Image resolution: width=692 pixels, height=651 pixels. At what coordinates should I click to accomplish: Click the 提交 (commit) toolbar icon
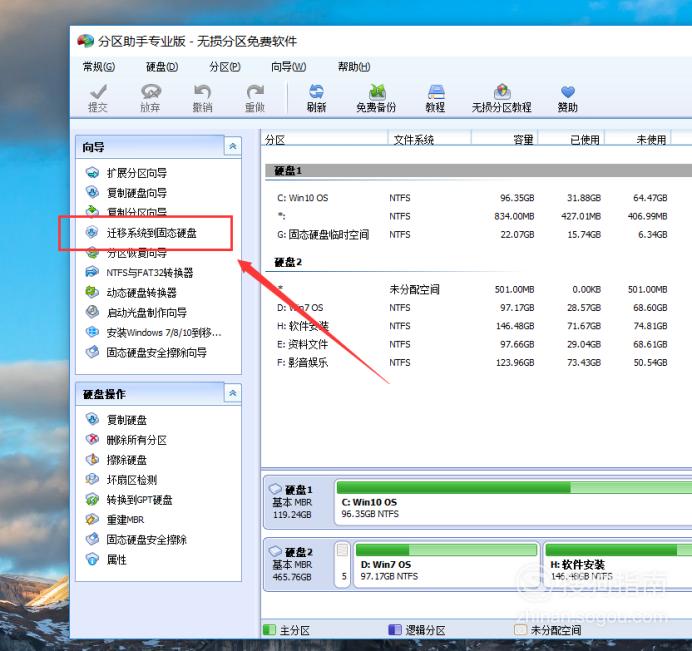pyautogui.click(x=98, y=98)
